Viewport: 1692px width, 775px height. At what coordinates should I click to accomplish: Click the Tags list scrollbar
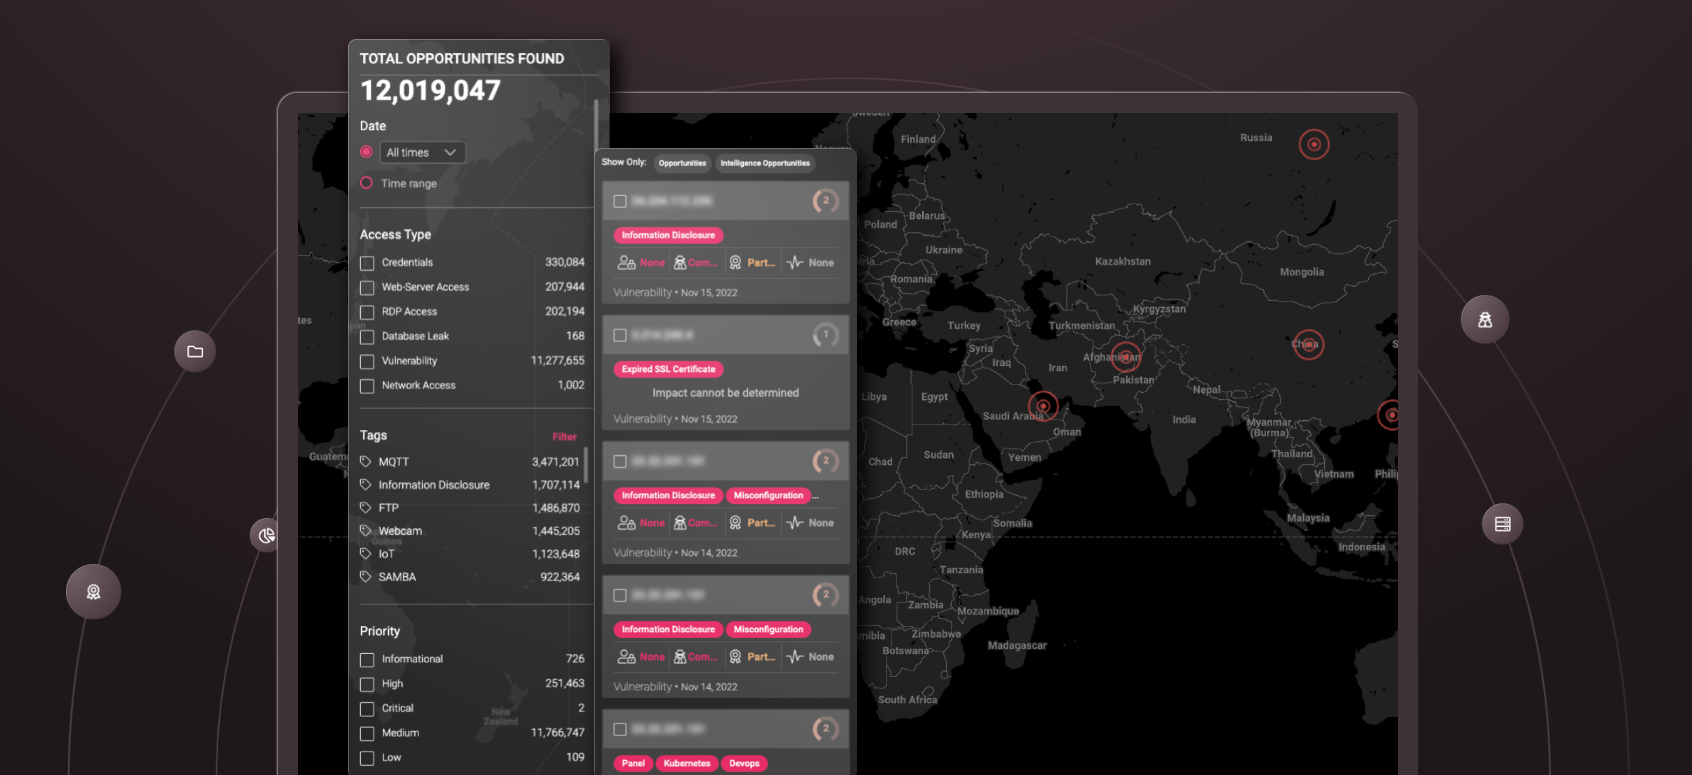pos(586,465)
